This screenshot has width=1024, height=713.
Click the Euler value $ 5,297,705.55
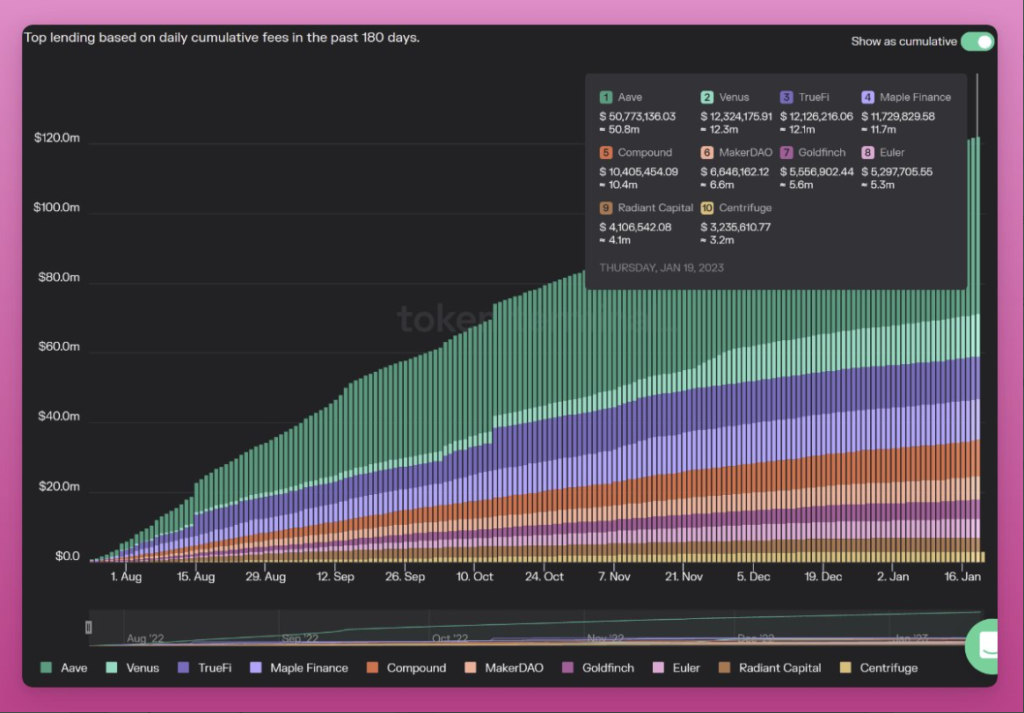click(897, 172)
